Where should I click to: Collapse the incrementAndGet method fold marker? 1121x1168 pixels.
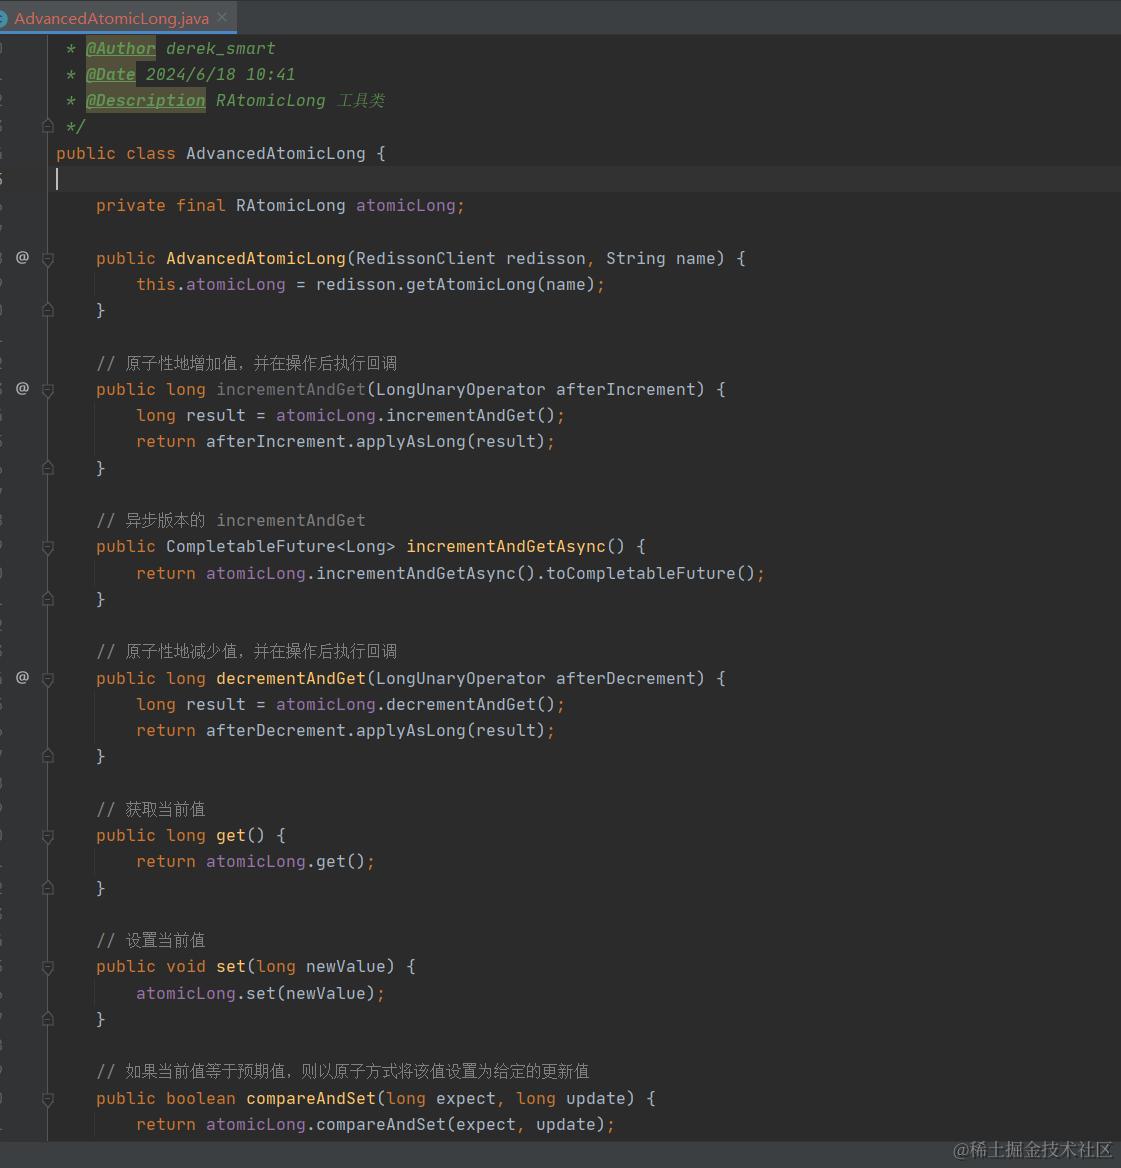[48, 390]
